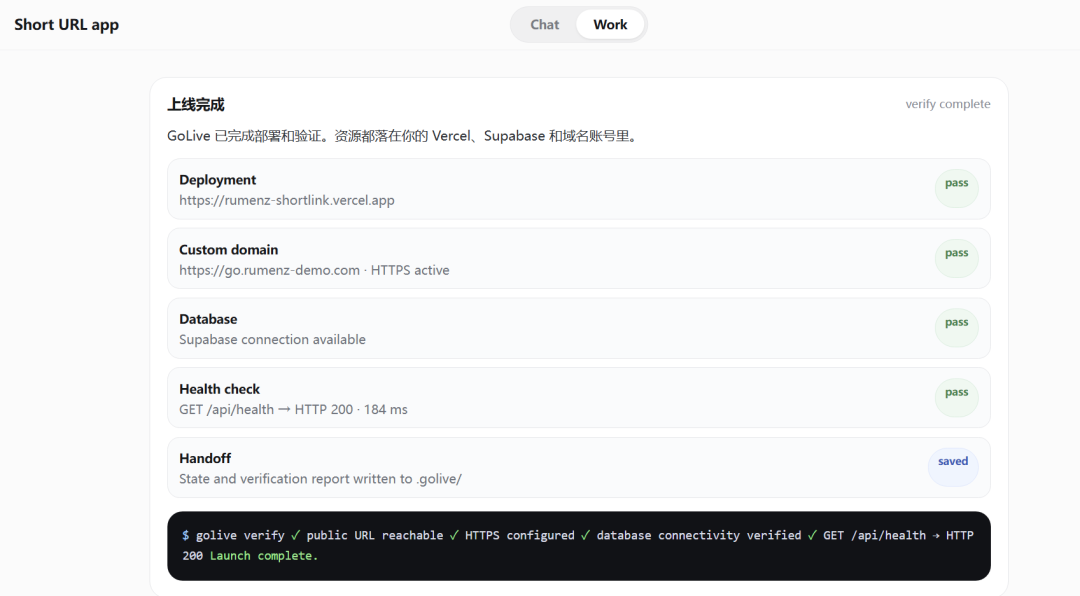Open the rumenz-shortlink.vercel.app deployment URL
Screen dimensions: 1080x596
(x=287, y=201)
